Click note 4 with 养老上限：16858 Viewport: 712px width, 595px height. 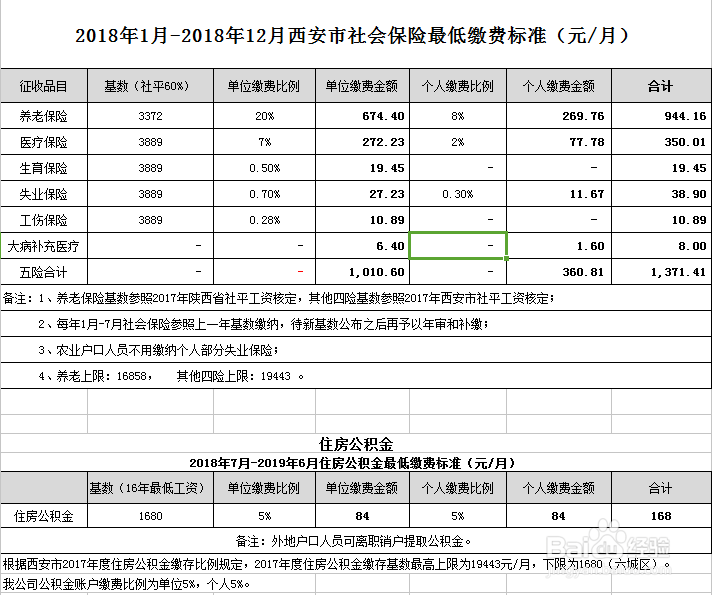coord(356,376)
